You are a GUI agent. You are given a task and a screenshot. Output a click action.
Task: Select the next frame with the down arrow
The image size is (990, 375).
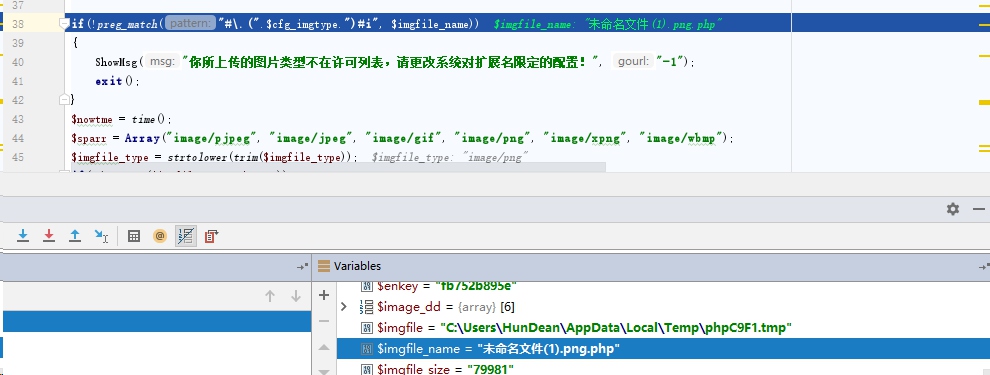click(x=295, y=296)
